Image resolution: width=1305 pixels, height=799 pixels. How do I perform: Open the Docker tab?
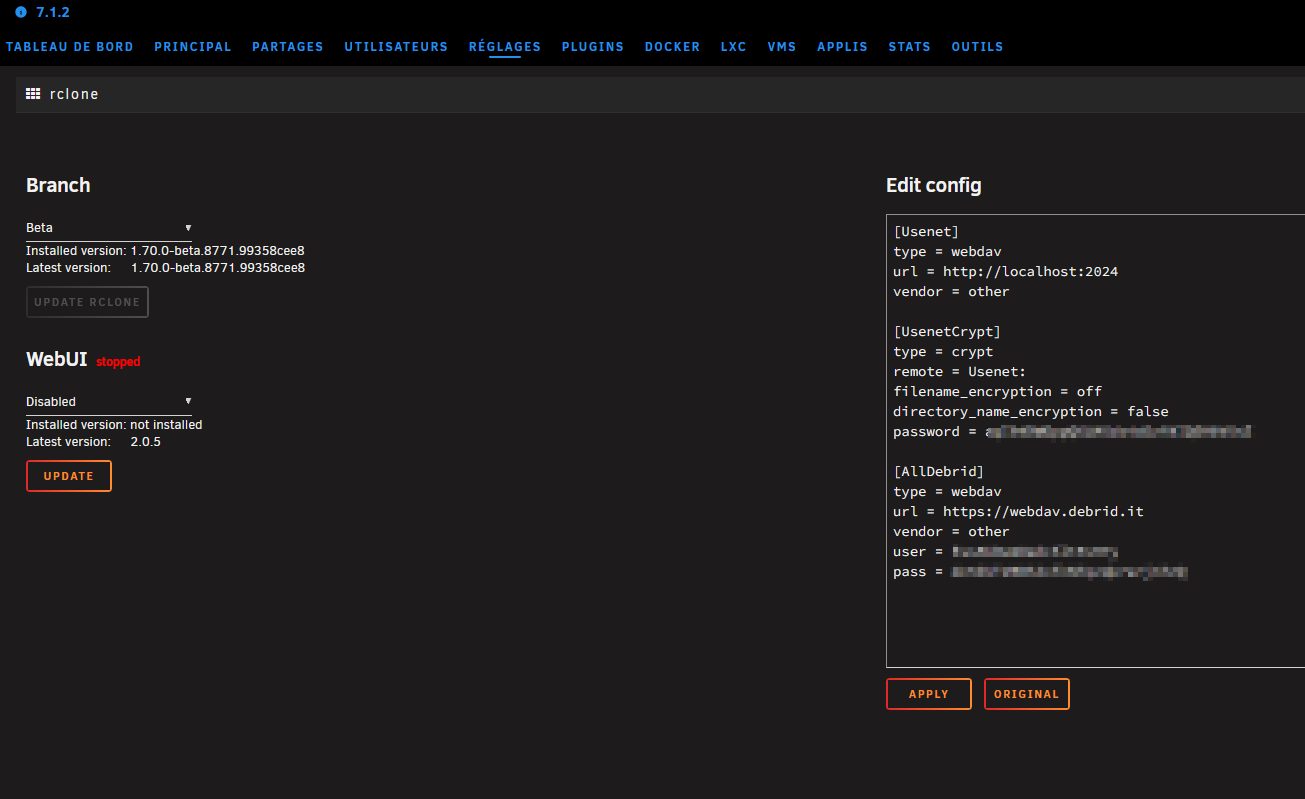[x=672, y=47]
